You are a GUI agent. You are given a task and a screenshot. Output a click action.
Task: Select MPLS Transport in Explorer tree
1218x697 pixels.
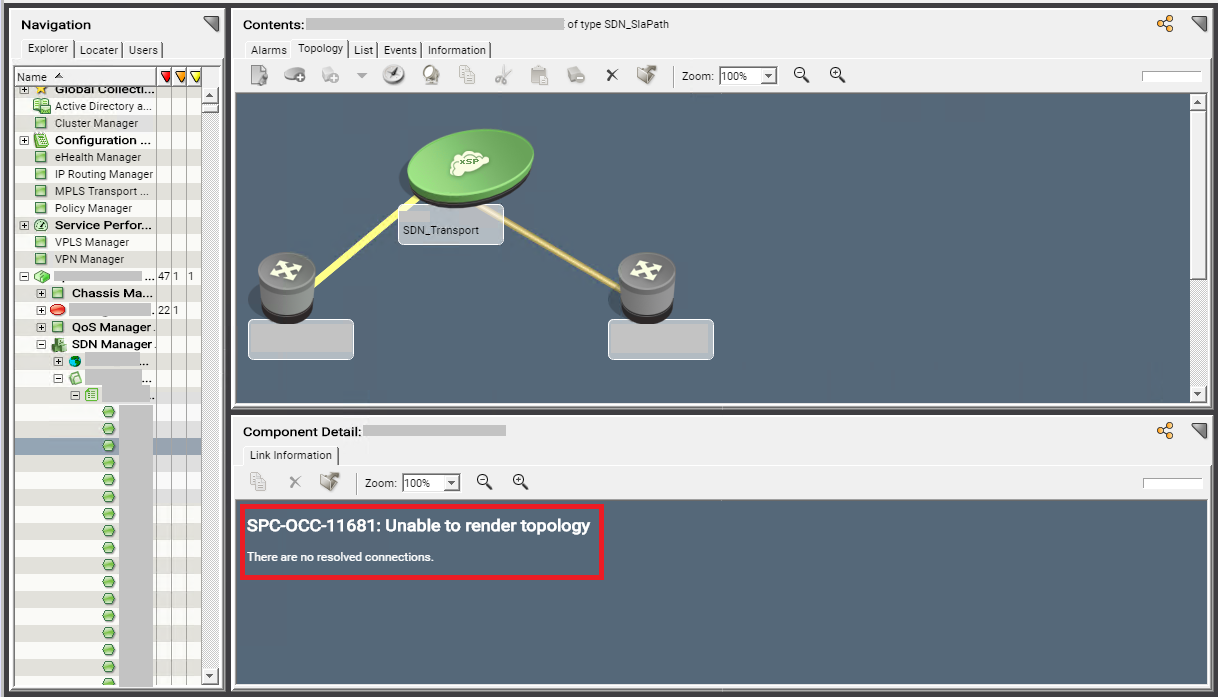[x=102, y=191]
